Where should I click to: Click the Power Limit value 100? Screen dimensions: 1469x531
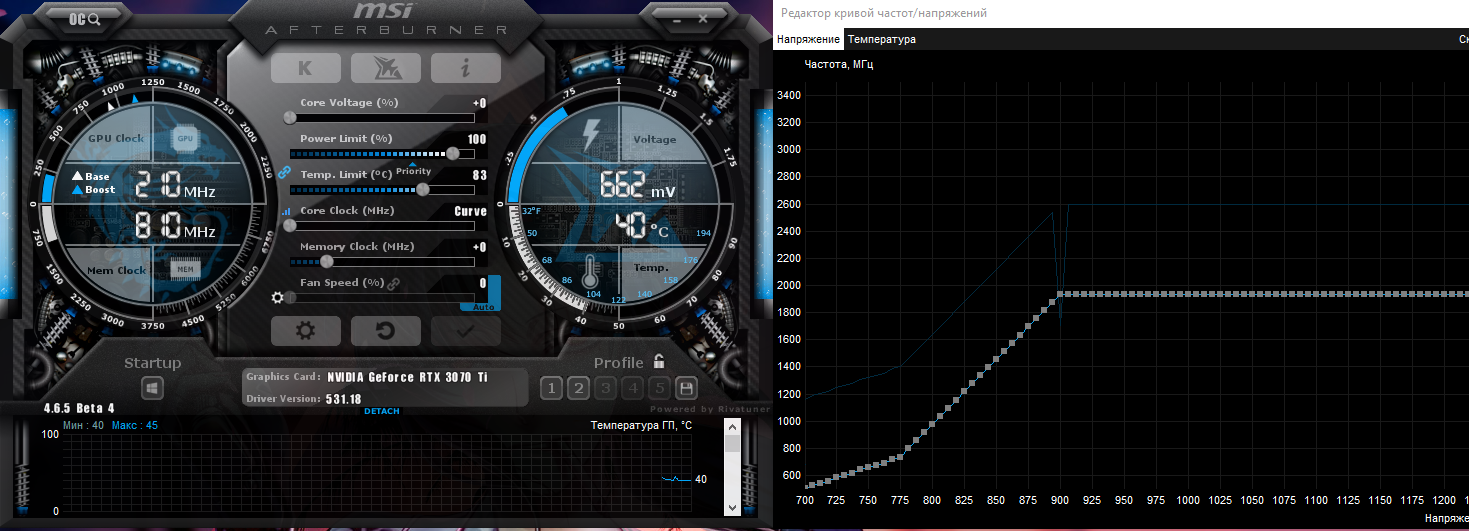point(477,139)
